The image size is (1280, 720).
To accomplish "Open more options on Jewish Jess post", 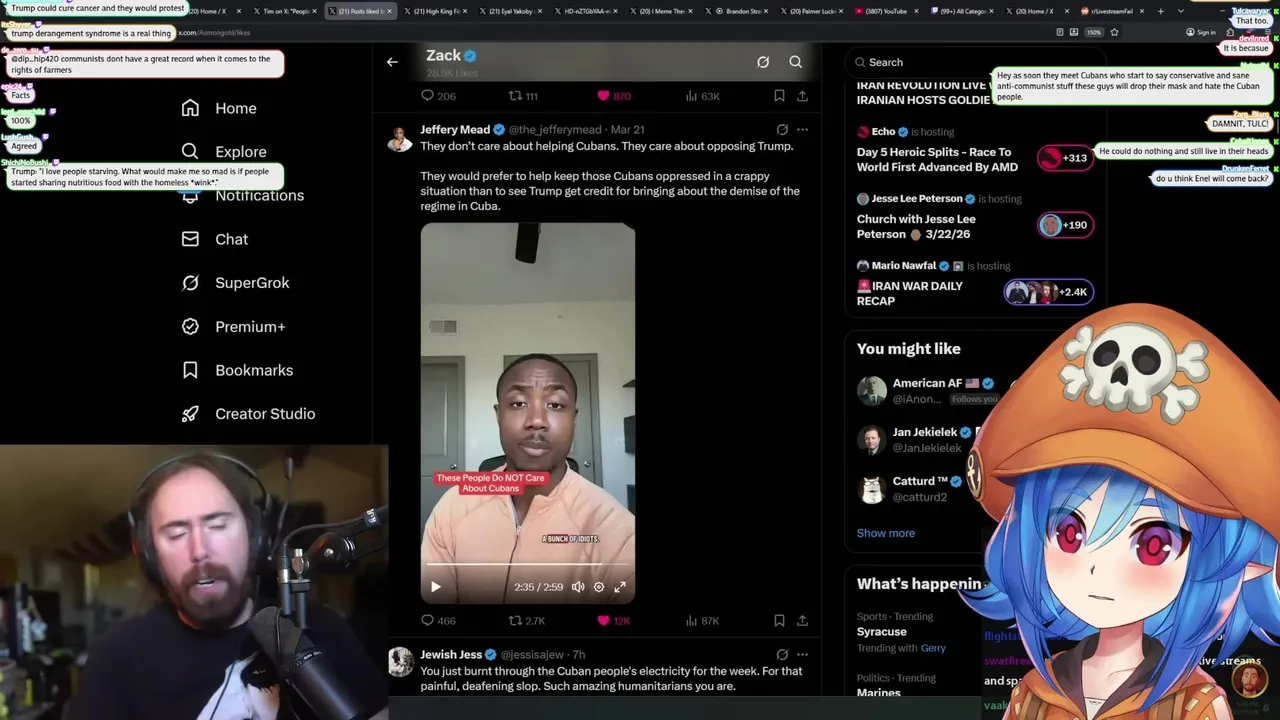I will tap(802, 654).
